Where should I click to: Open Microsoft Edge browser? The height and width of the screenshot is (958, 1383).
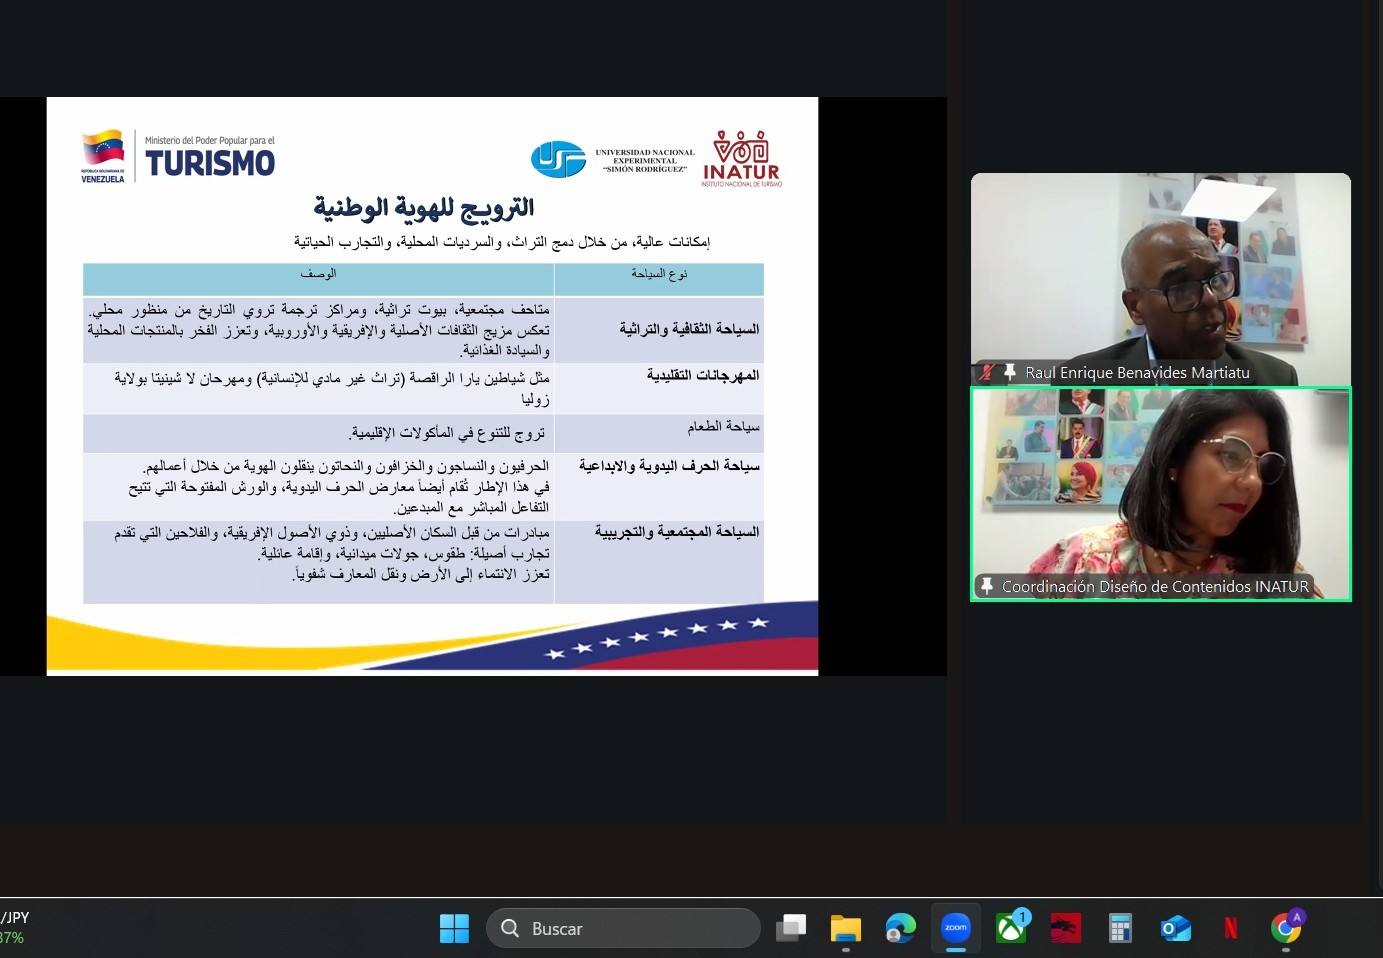(900, 929)
